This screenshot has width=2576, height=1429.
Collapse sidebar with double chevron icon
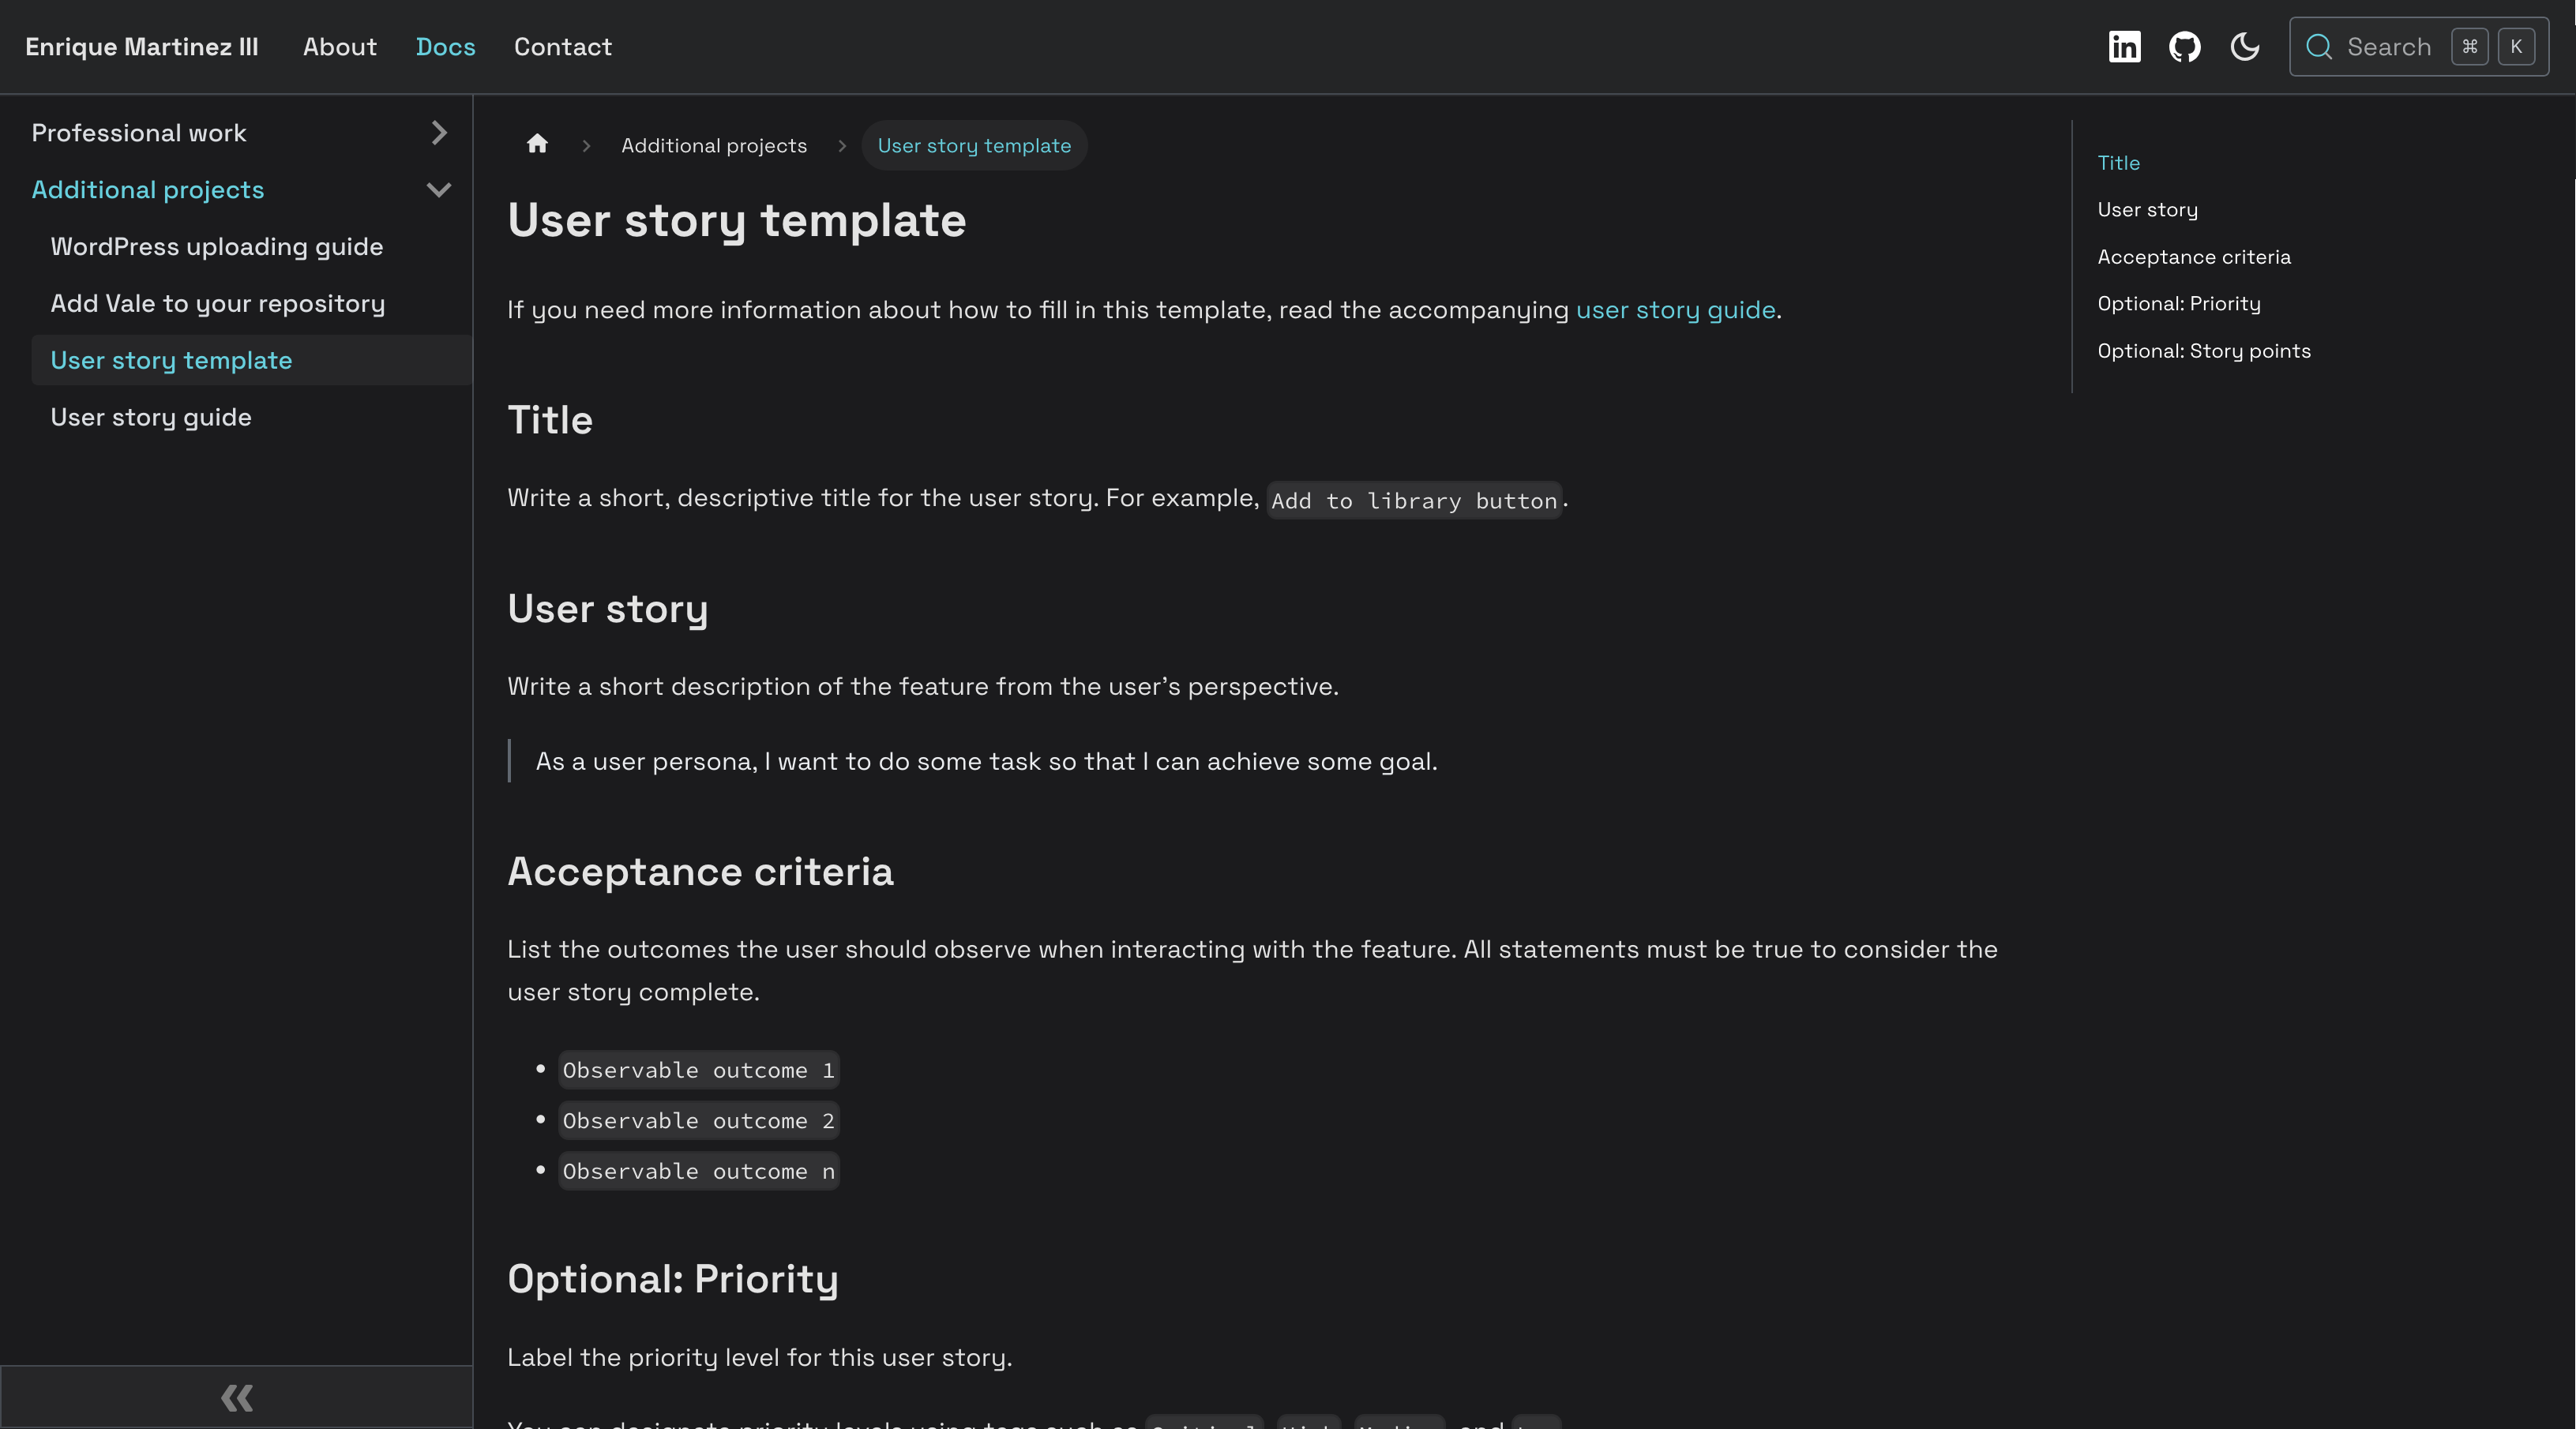tap(236, 1397)
